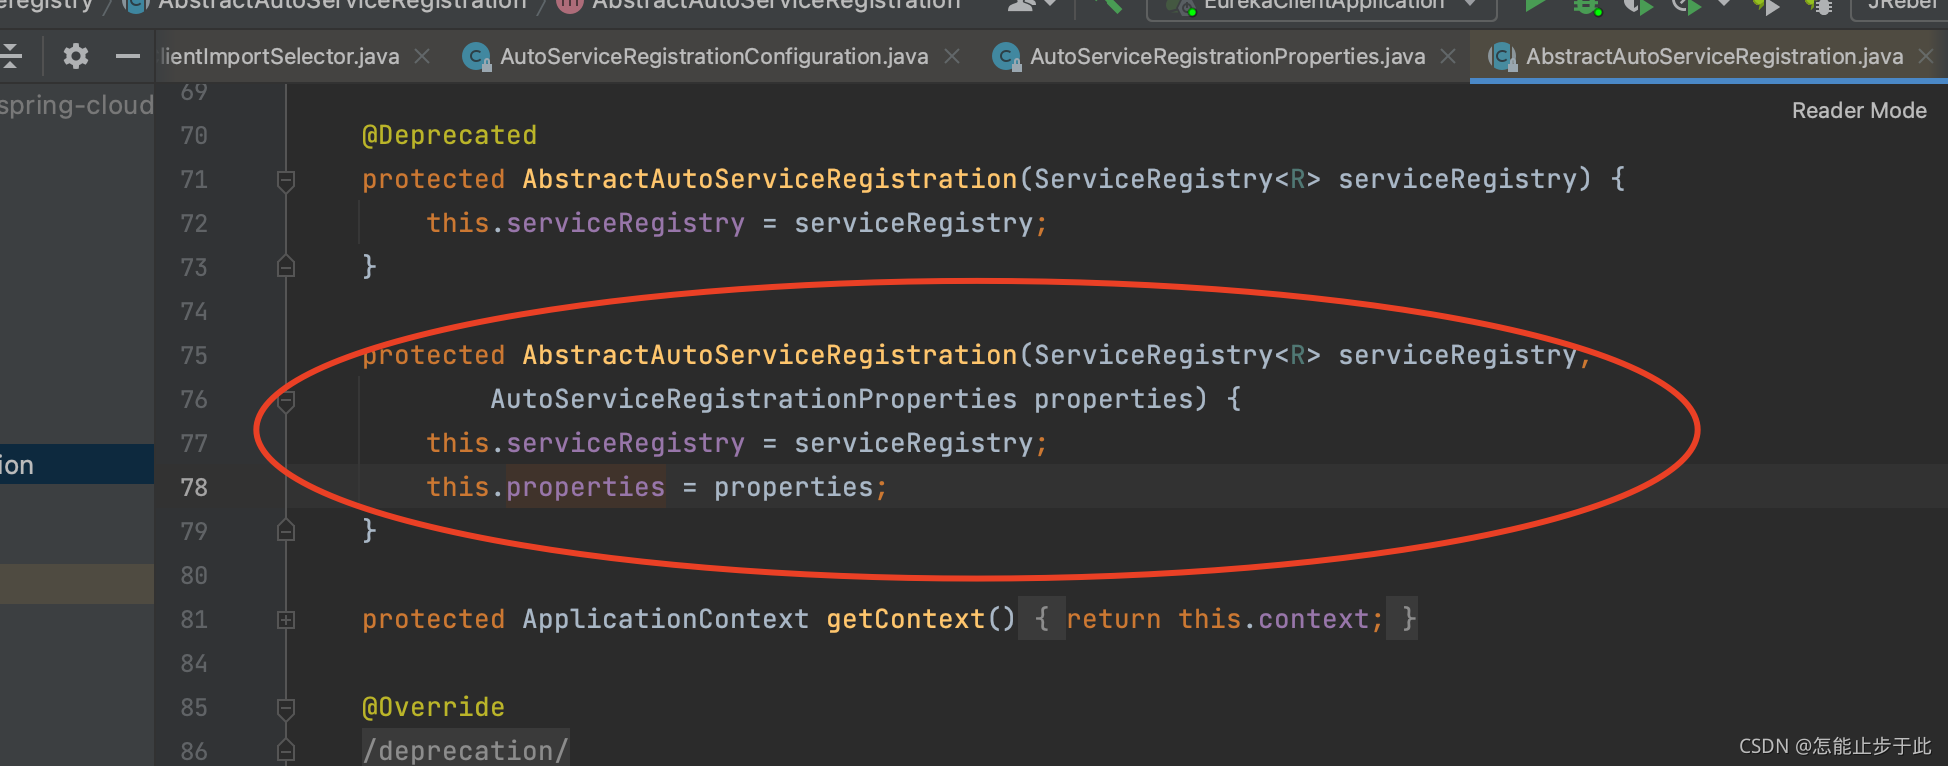Click fold end marker at line 79

coord(286,531)
